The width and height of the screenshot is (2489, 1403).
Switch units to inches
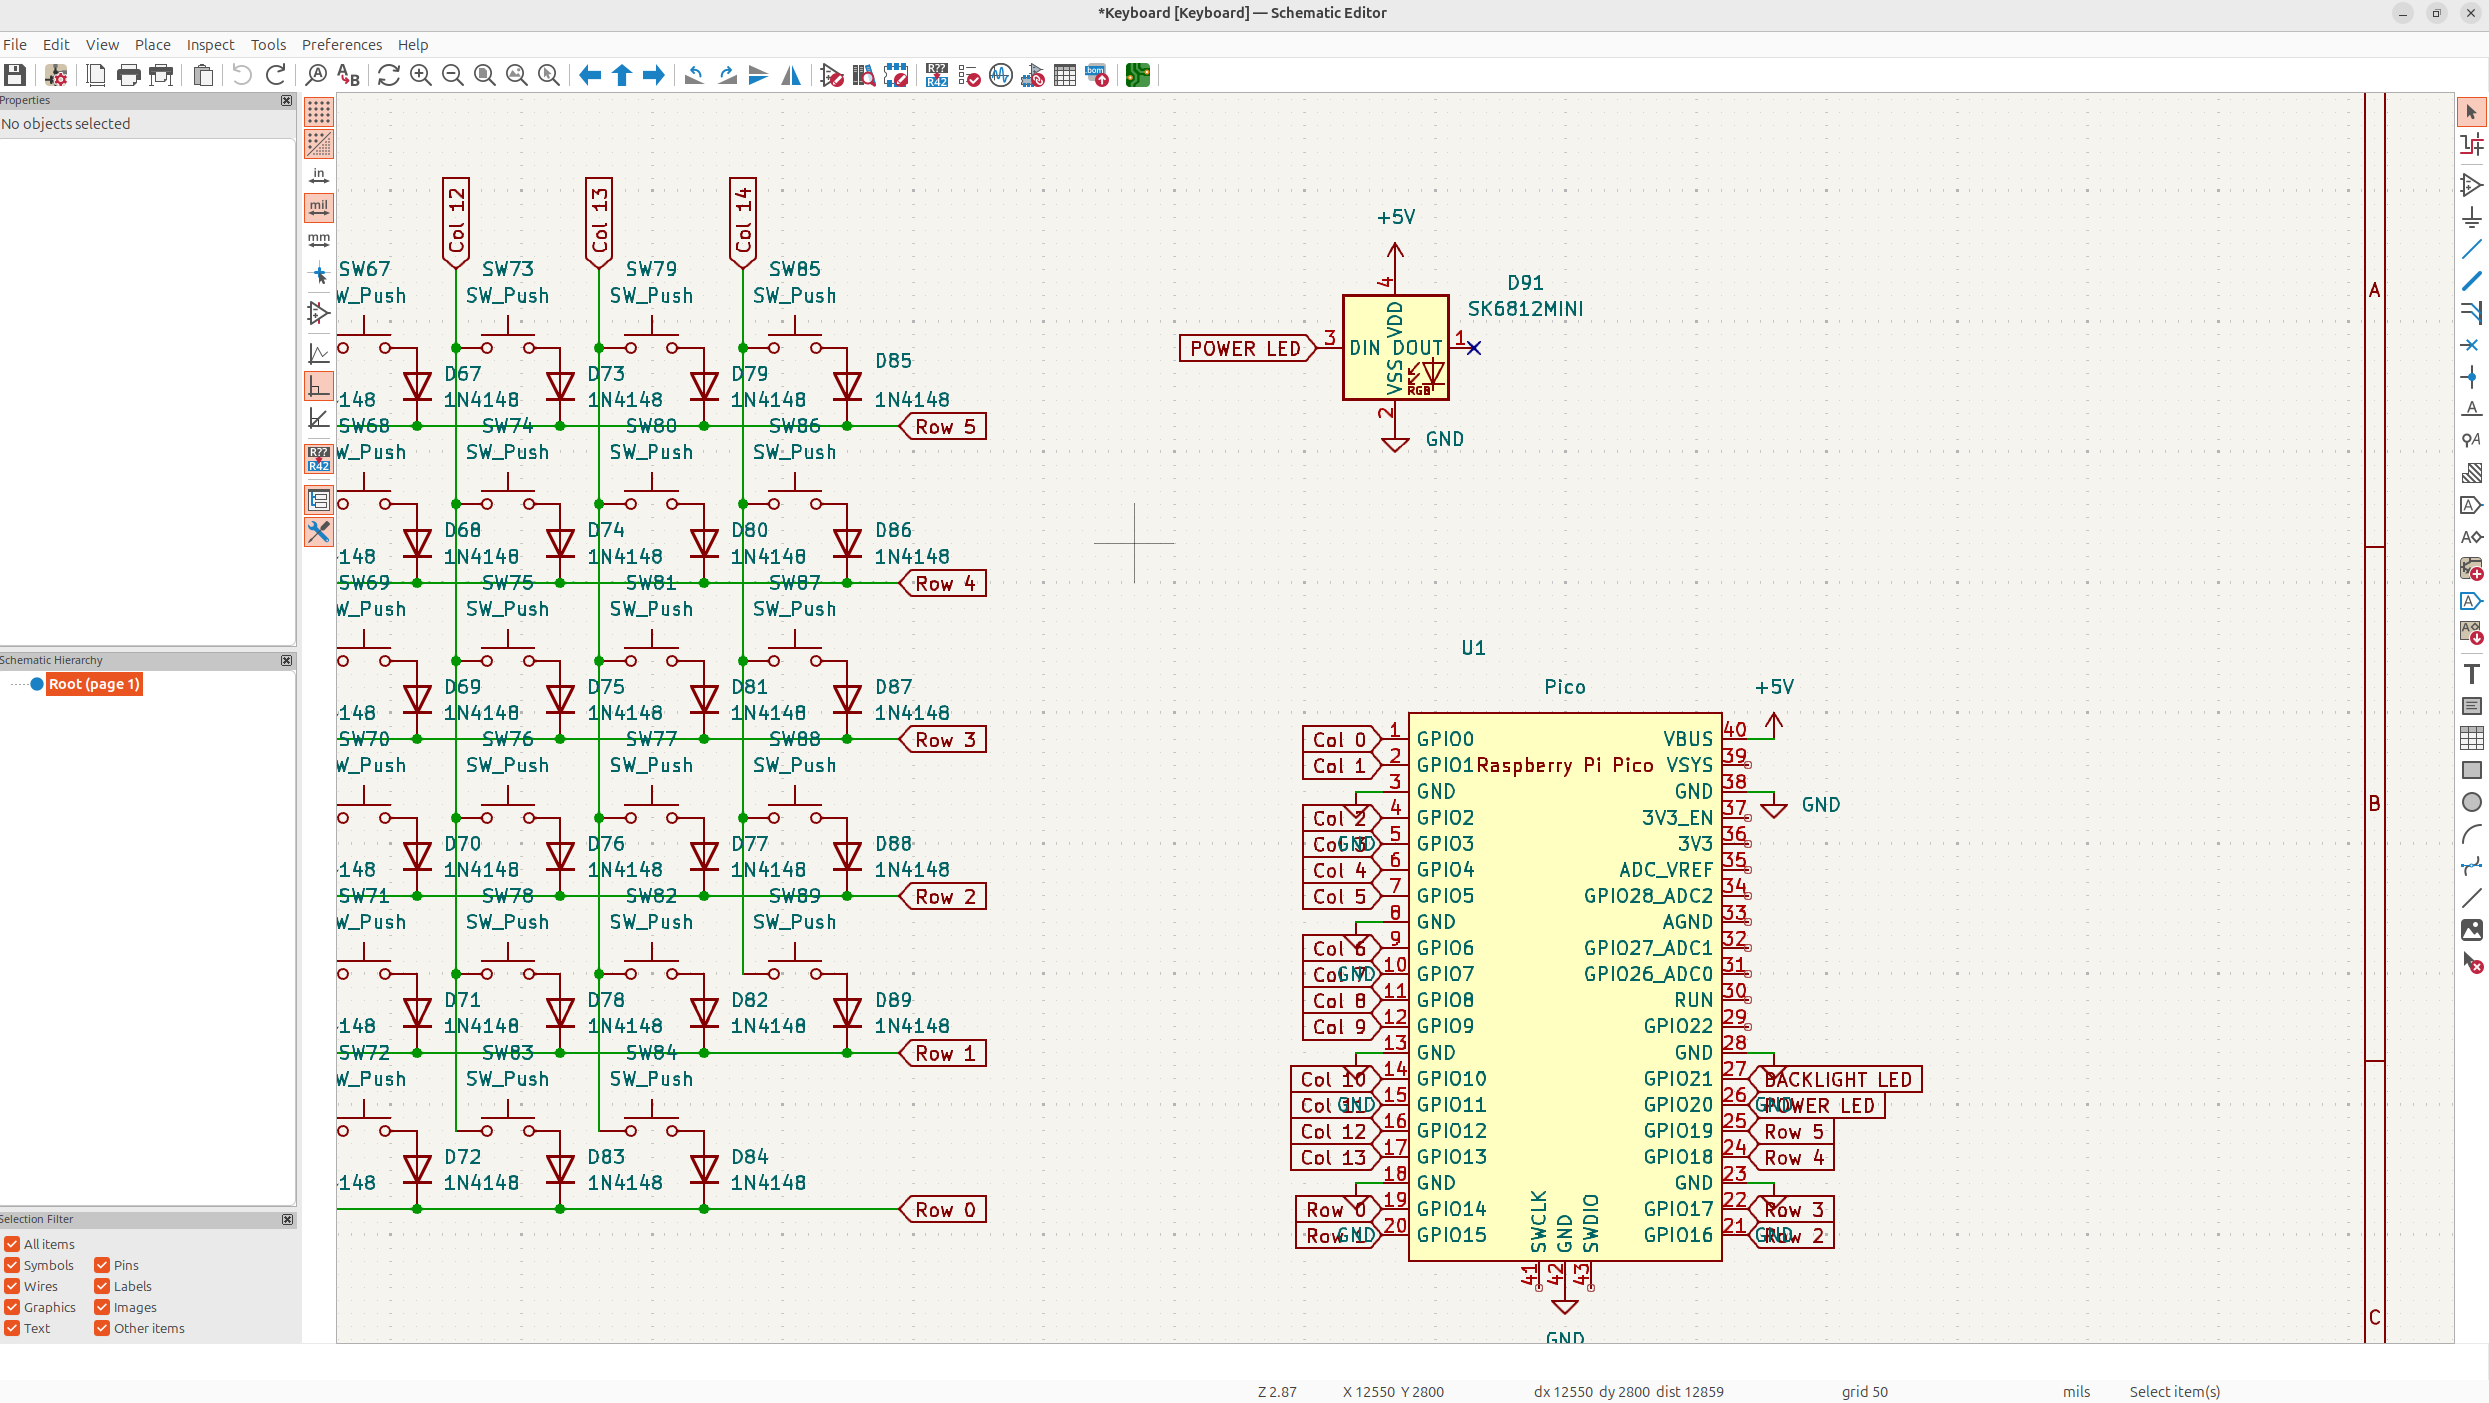pos(319,176)
